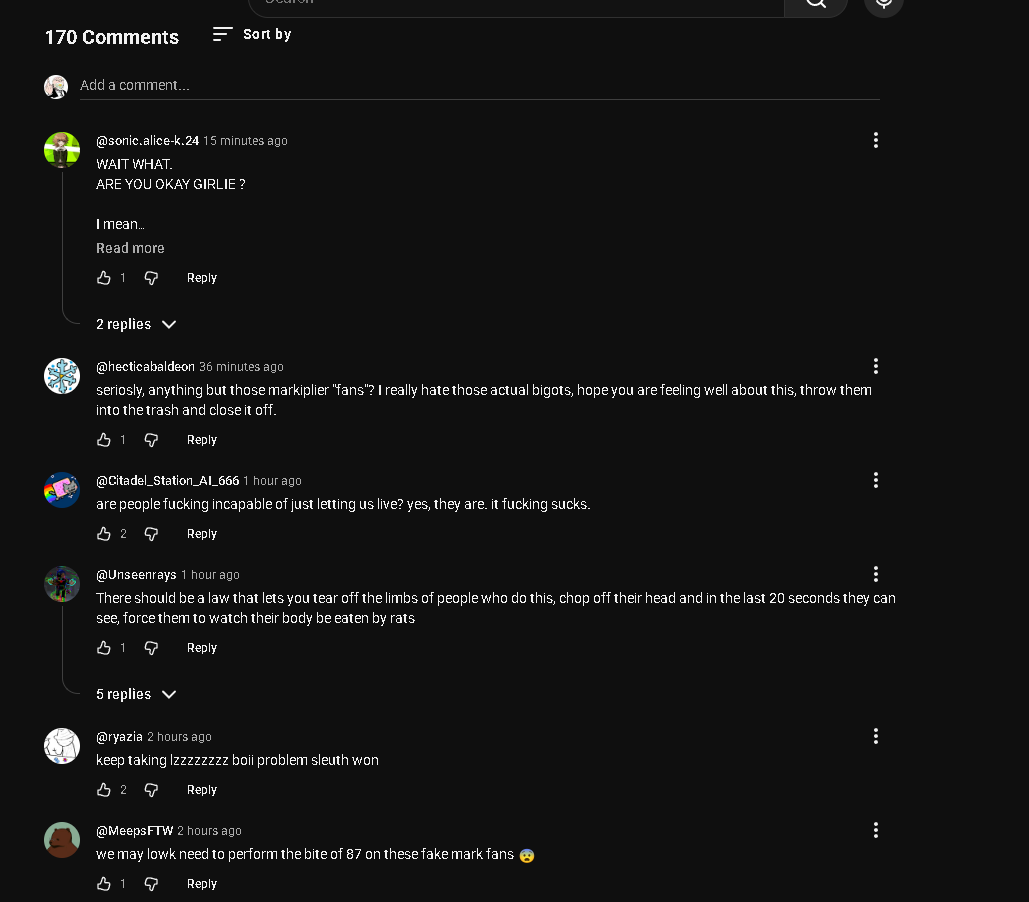
Task: Reply to @Unseenrays's comment
Action: 201,648
